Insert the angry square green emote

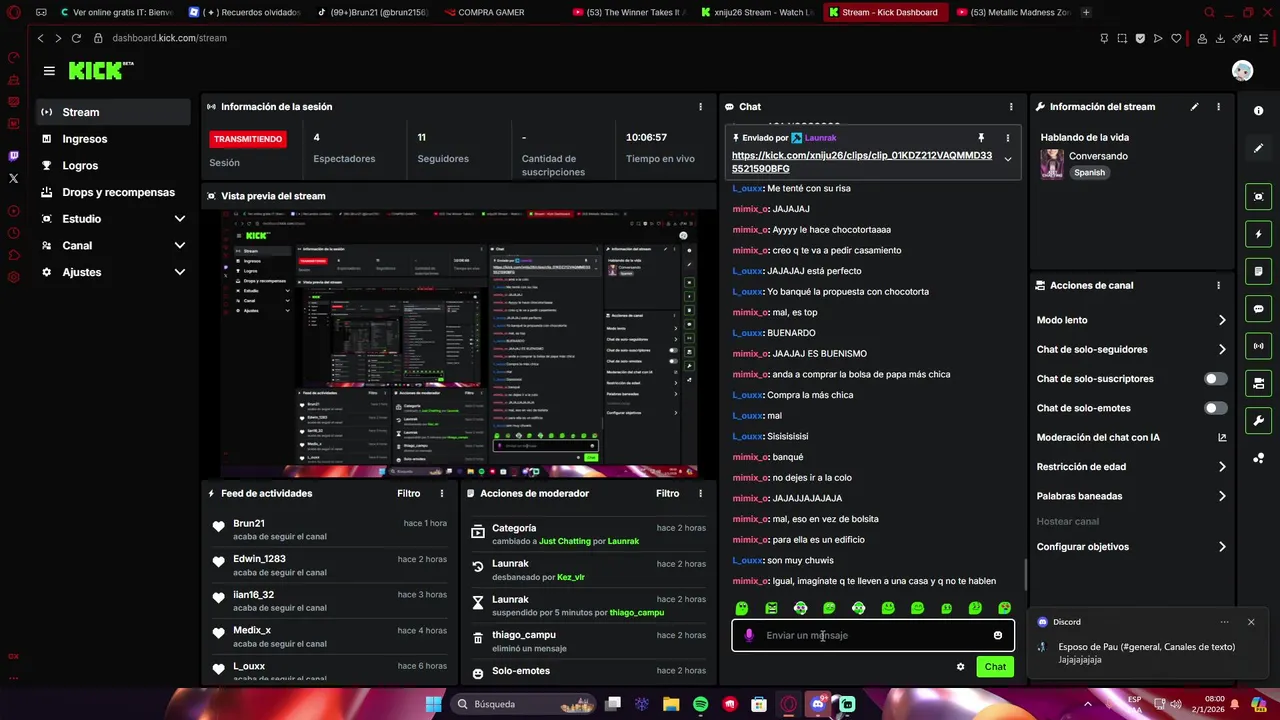pyautogui.click(x=771, y=608)
